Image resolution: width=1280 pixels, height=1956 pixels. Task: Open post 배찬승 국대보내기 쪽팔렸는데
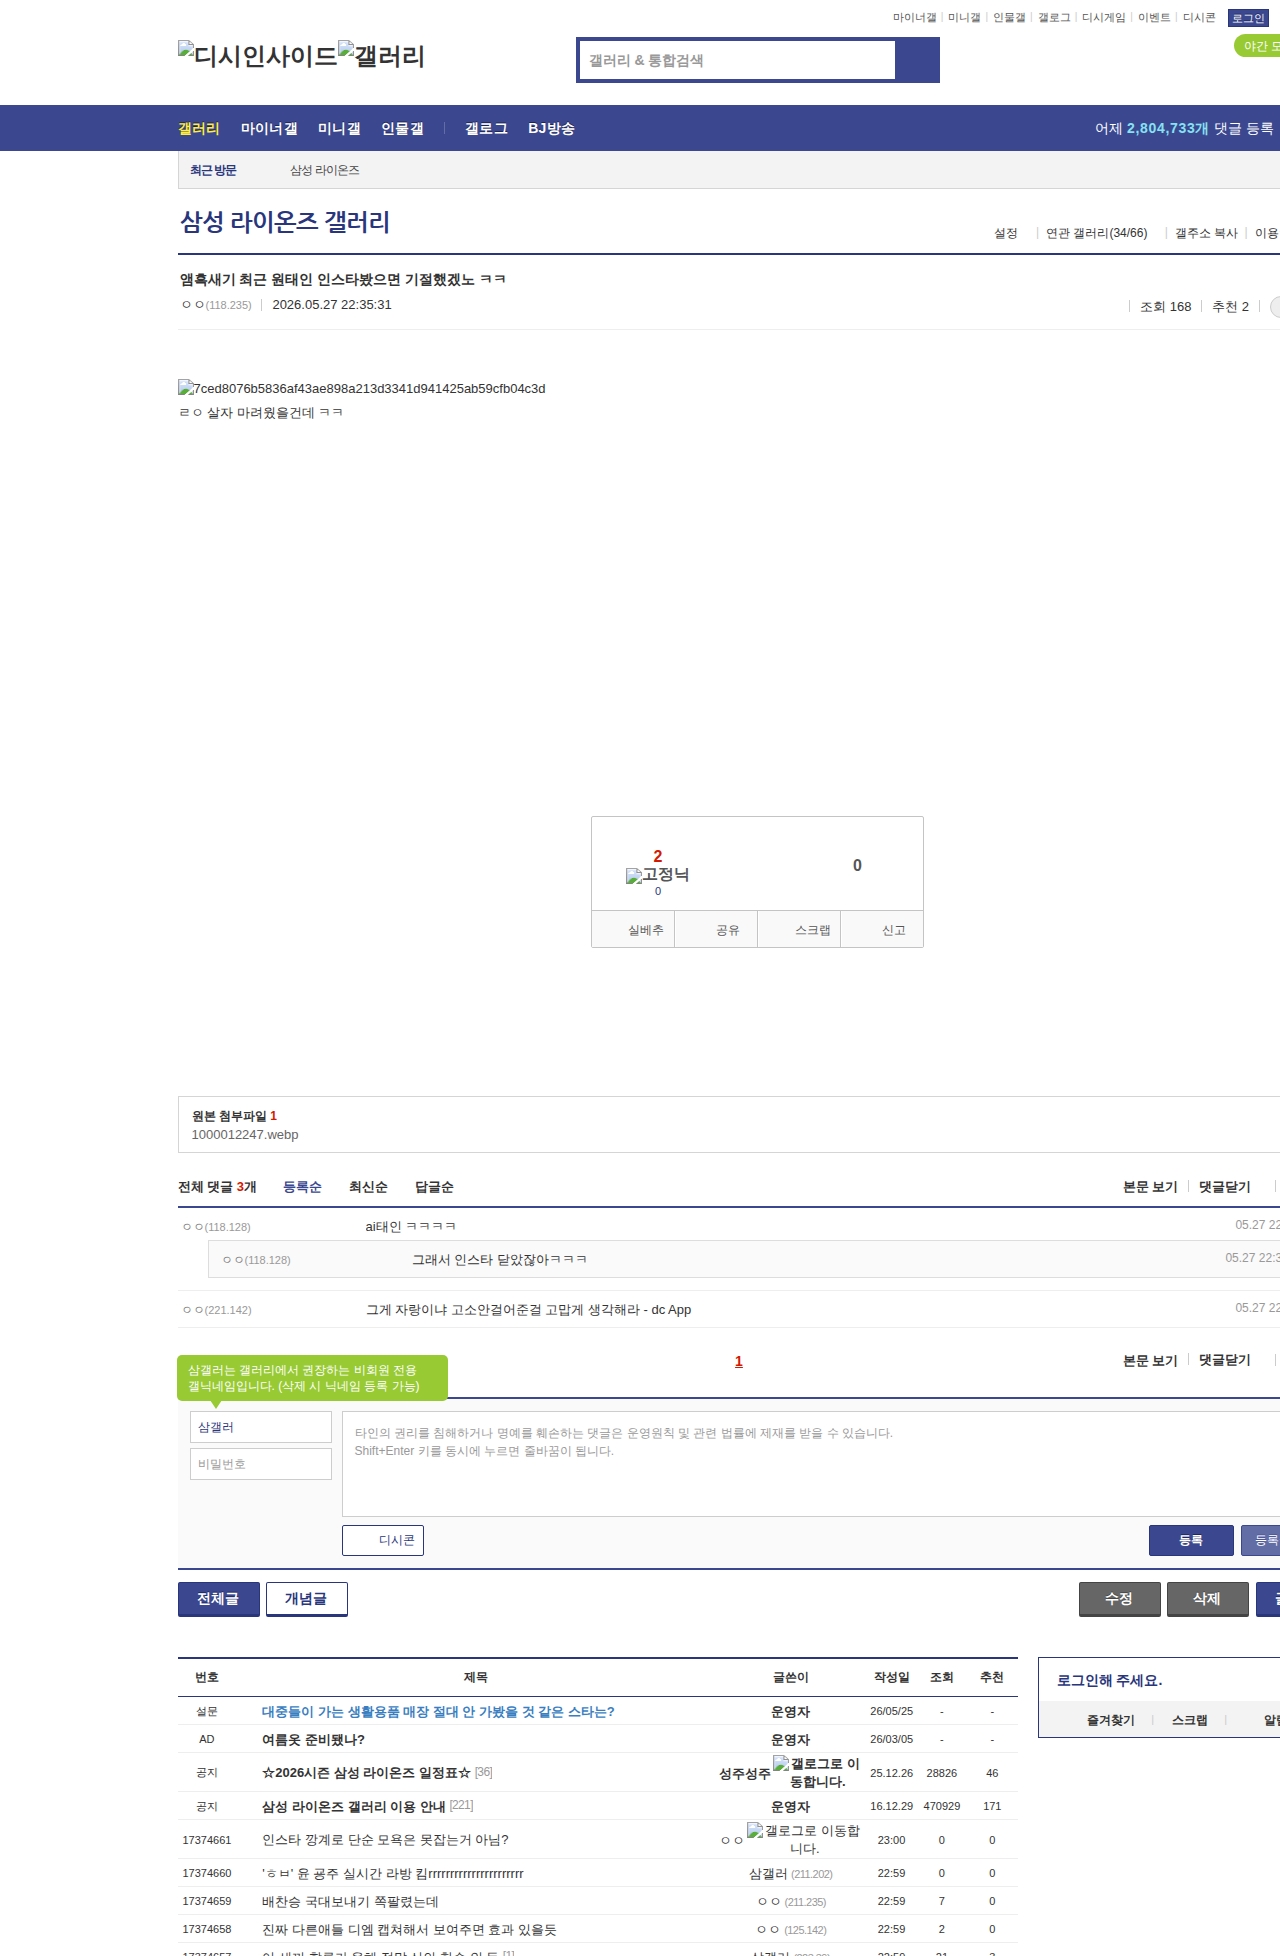pyautogui.click(x=350, y=1902)
